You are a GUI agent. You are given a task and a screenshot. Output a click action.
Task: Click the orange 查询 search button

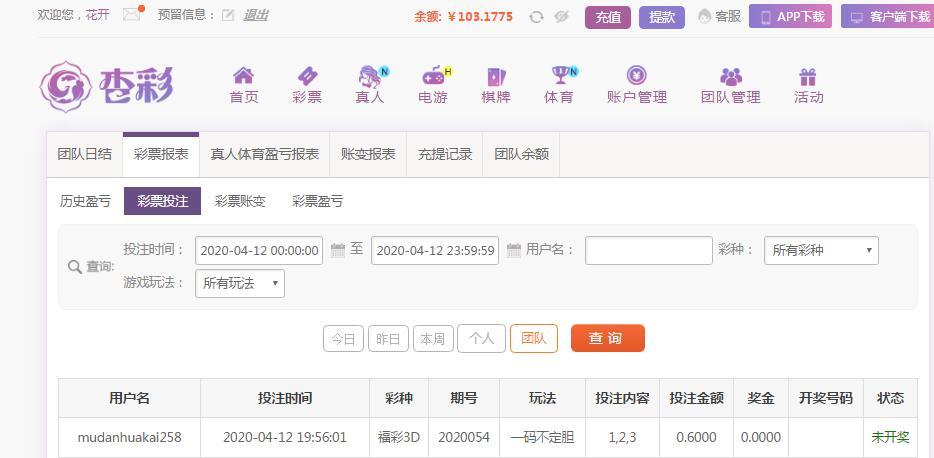[608, 338]
